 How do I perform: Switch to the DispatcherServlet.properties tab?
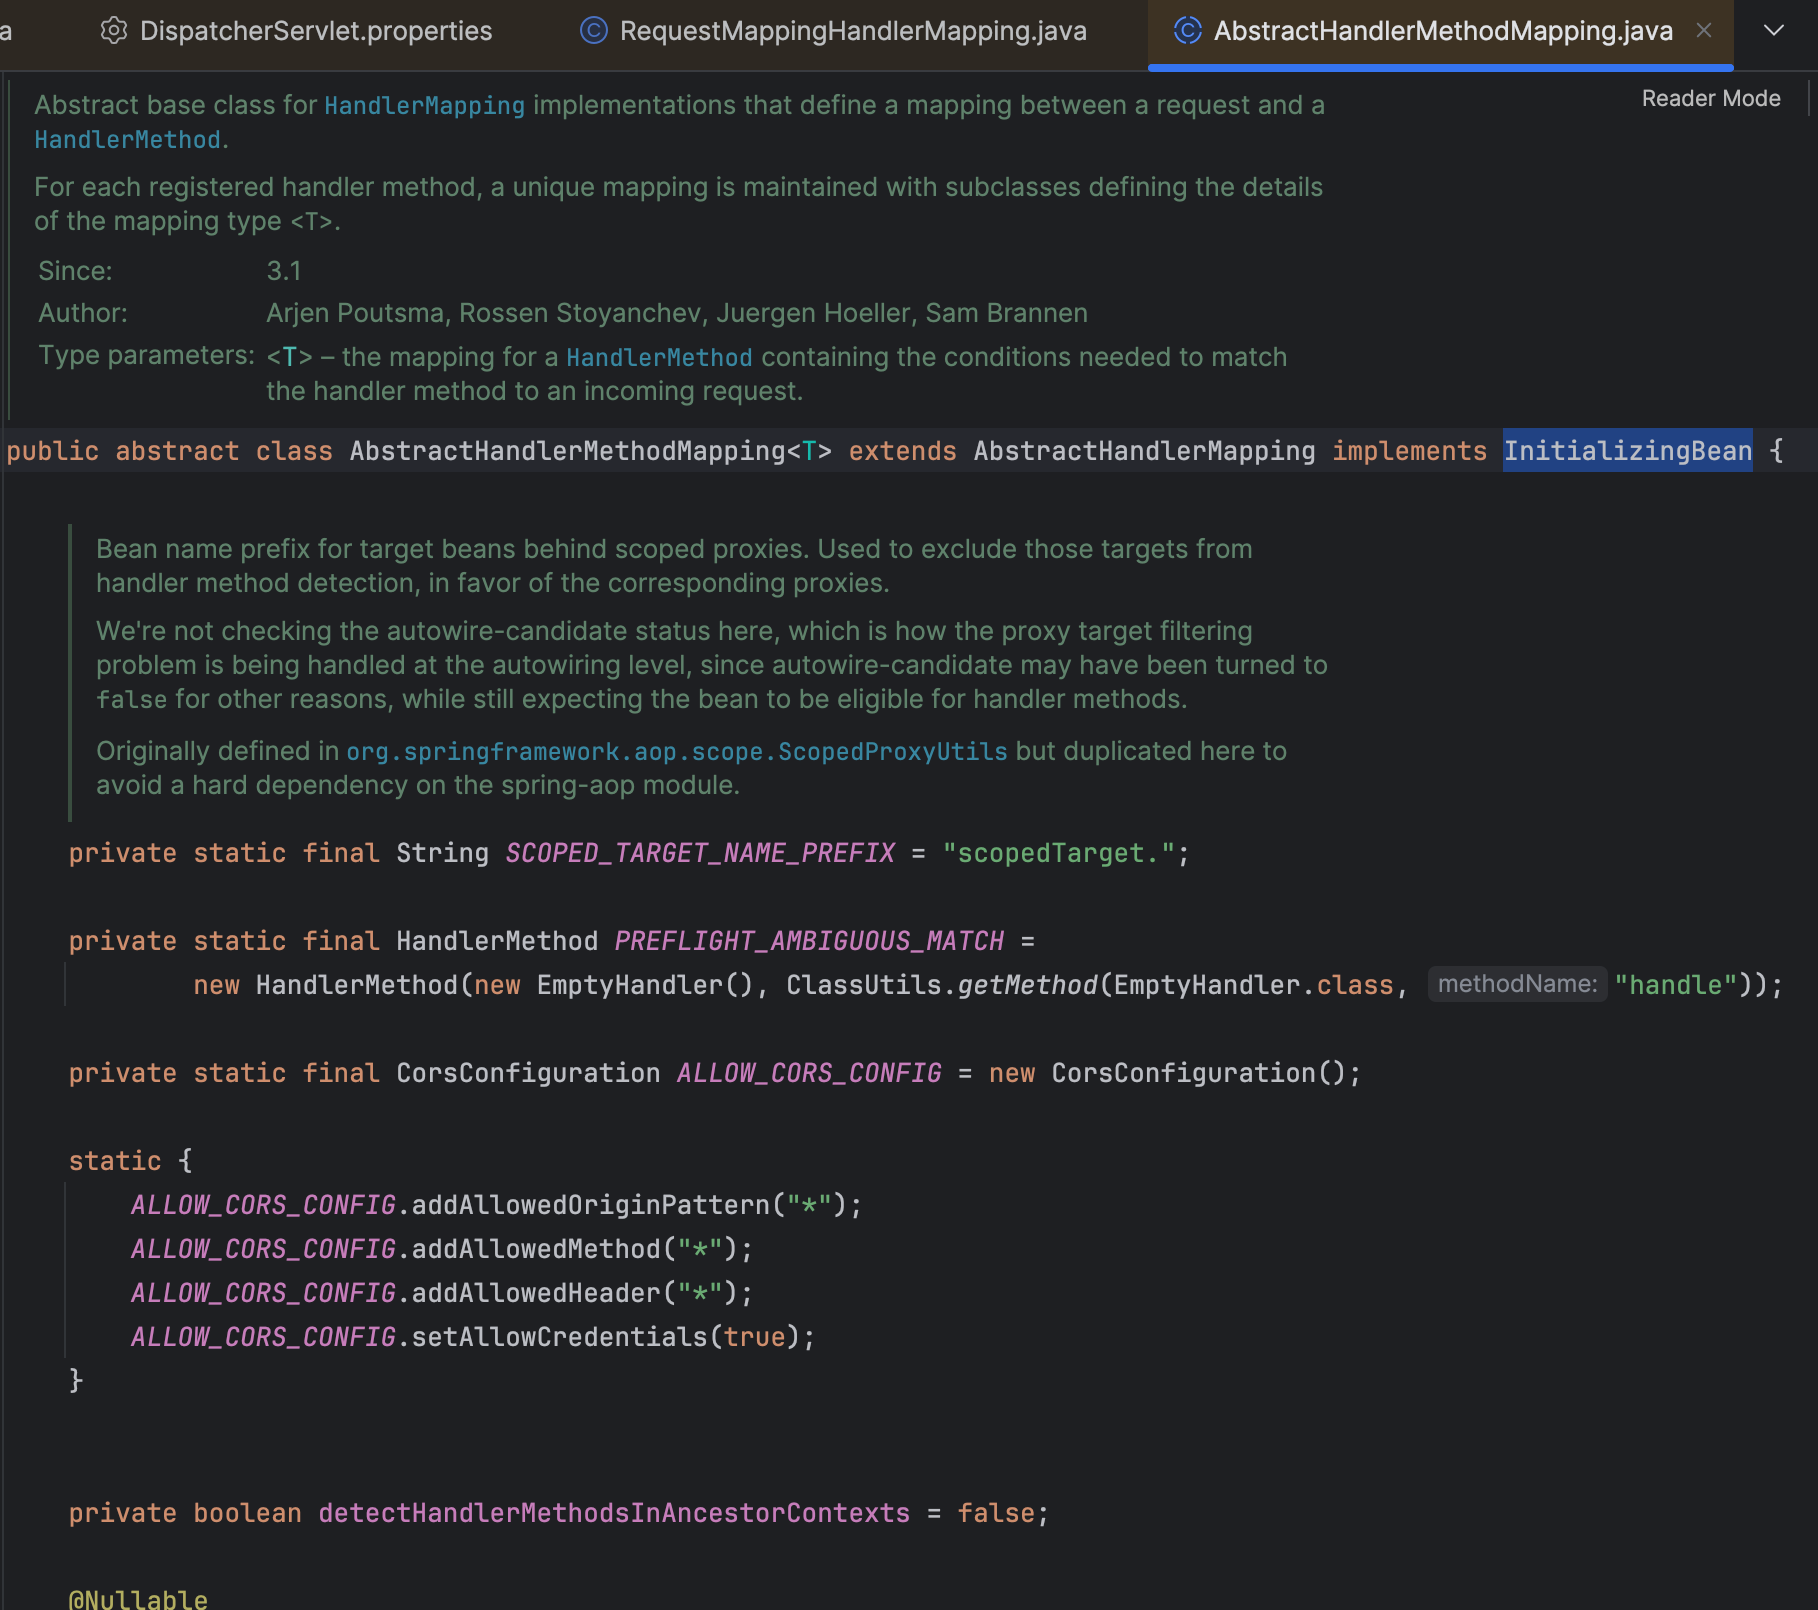[x=296, y=31]
